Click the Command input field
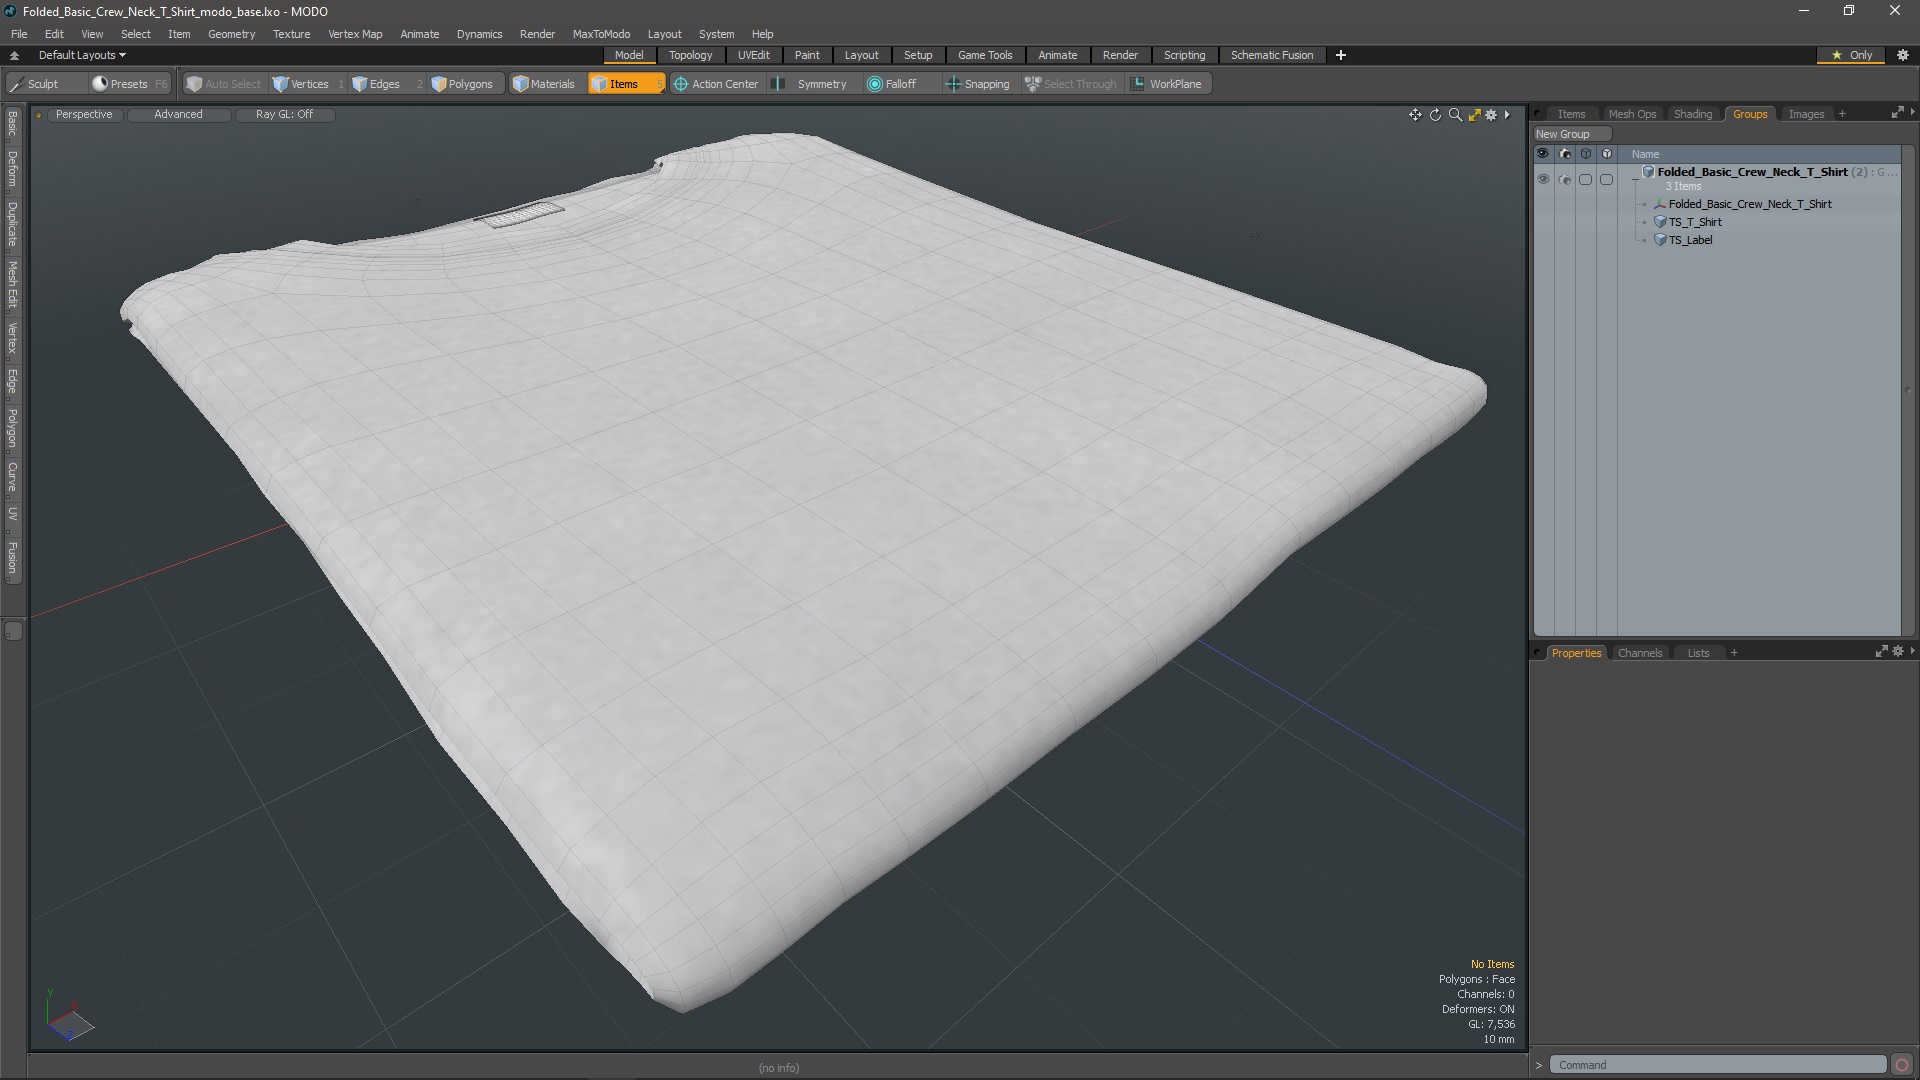The image size is (1920, 1080). tap(1716, 1065)
